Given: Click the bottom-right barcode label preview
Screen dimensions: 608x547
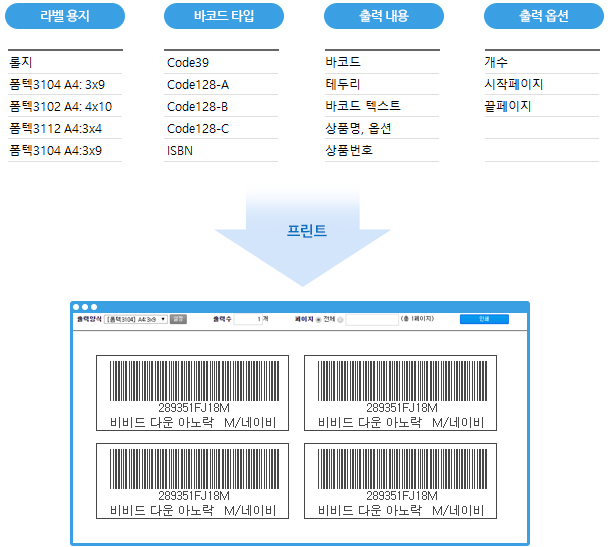Looking at the screenshot, I should (401, 481).
